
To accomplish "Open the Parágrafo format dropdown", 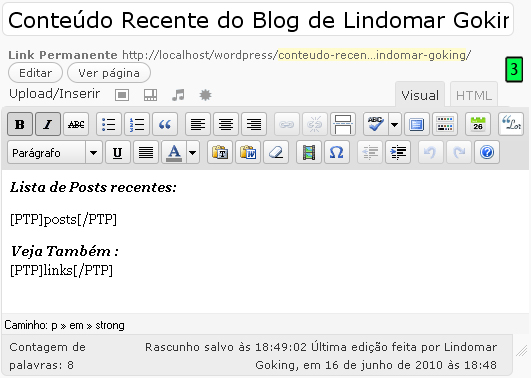I will tap(55, 152).
